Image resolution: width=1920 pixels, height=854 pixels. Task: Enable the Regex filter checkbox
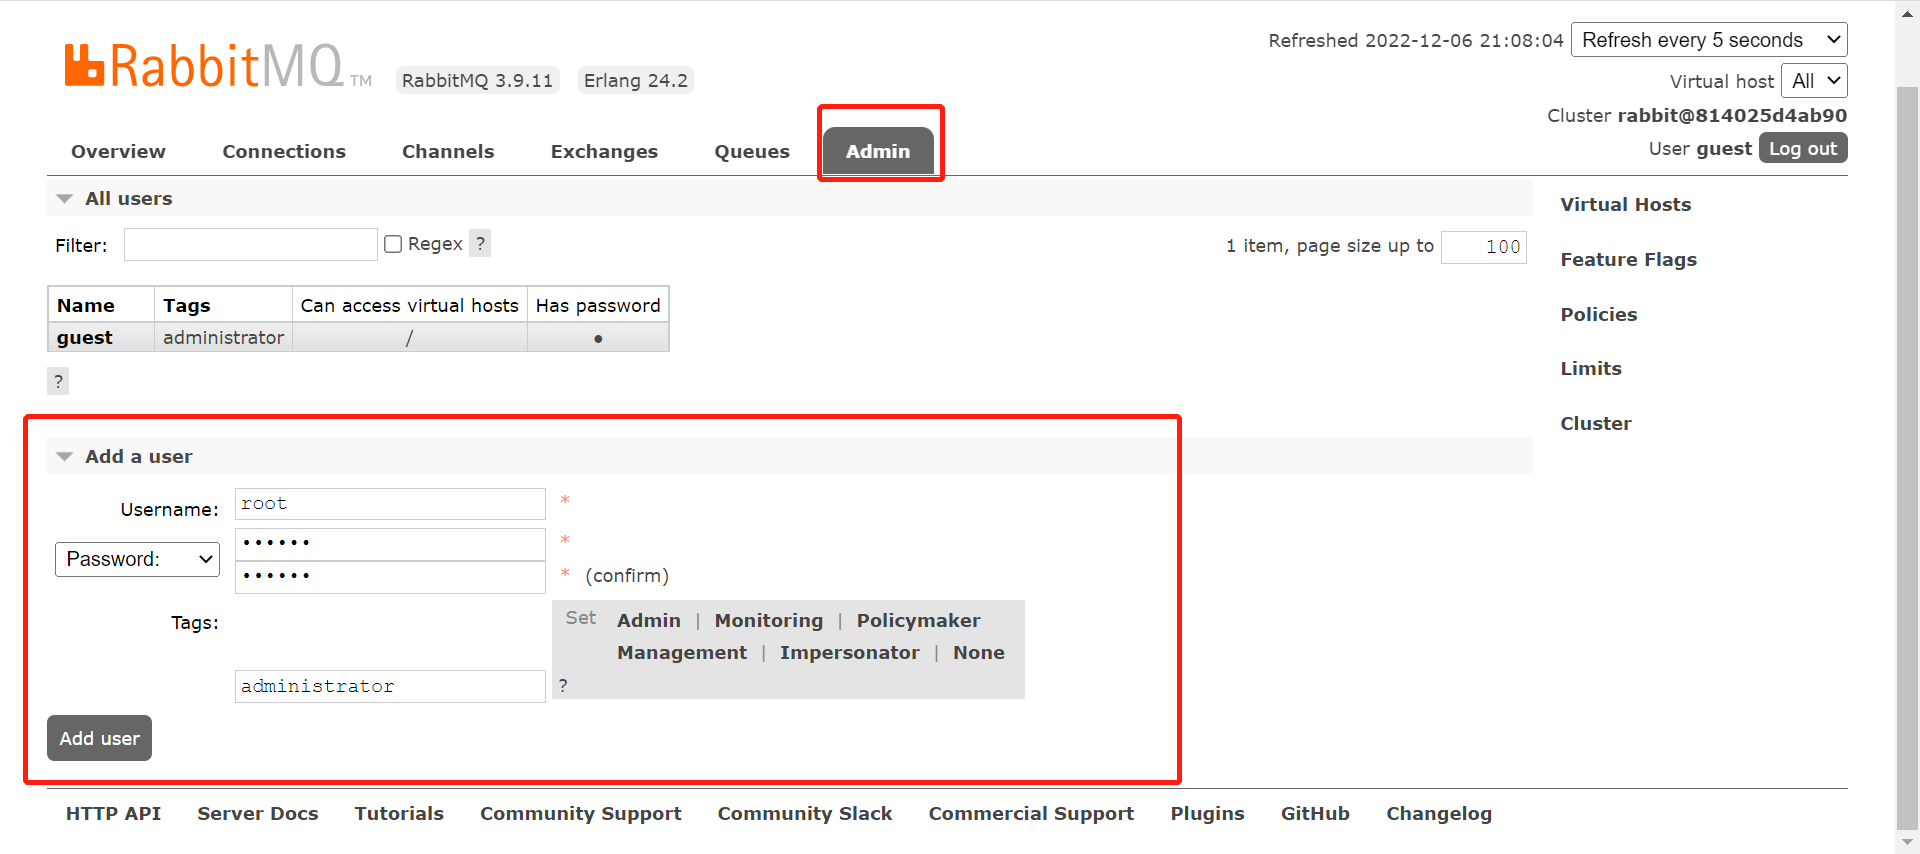(x=393, y=244)
